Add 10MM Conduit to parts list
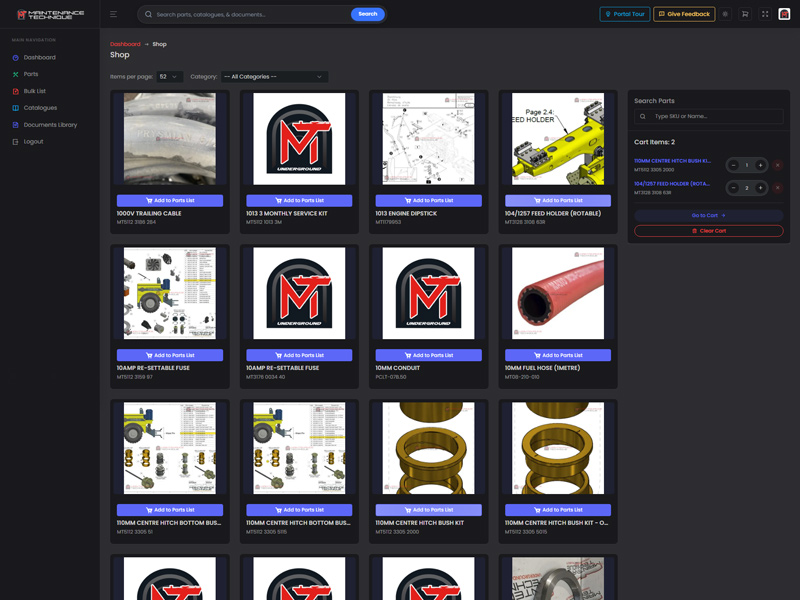Viewport: 800px width, 600px height. coord(429,355)
